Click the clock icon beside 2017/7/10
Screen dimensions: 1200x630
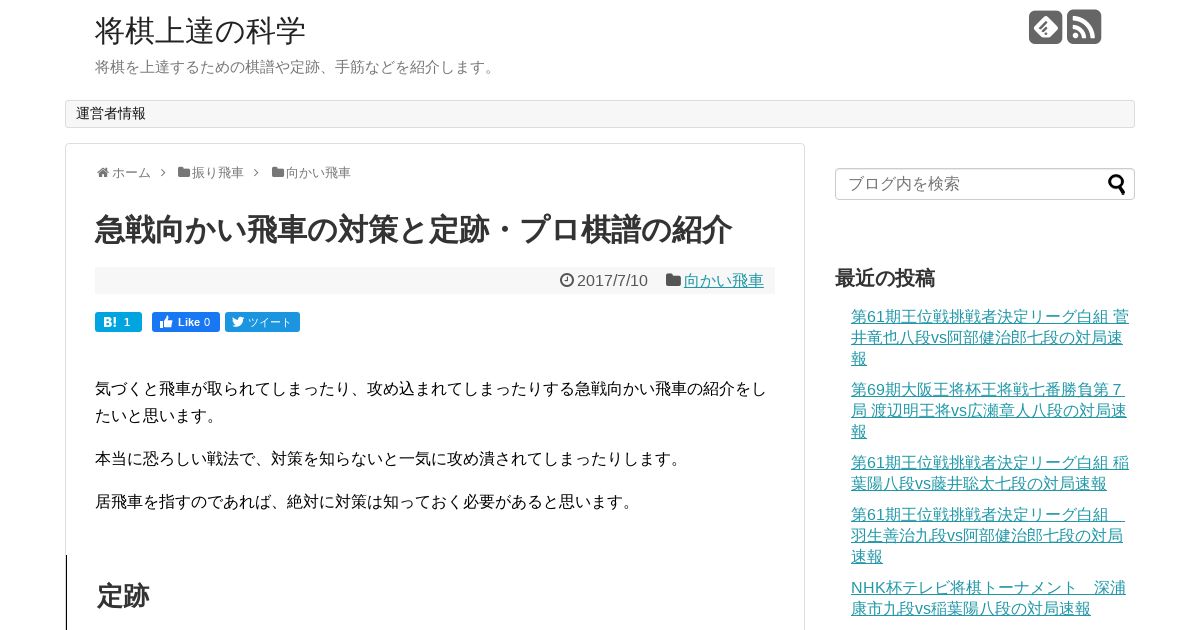pos(567,281)
